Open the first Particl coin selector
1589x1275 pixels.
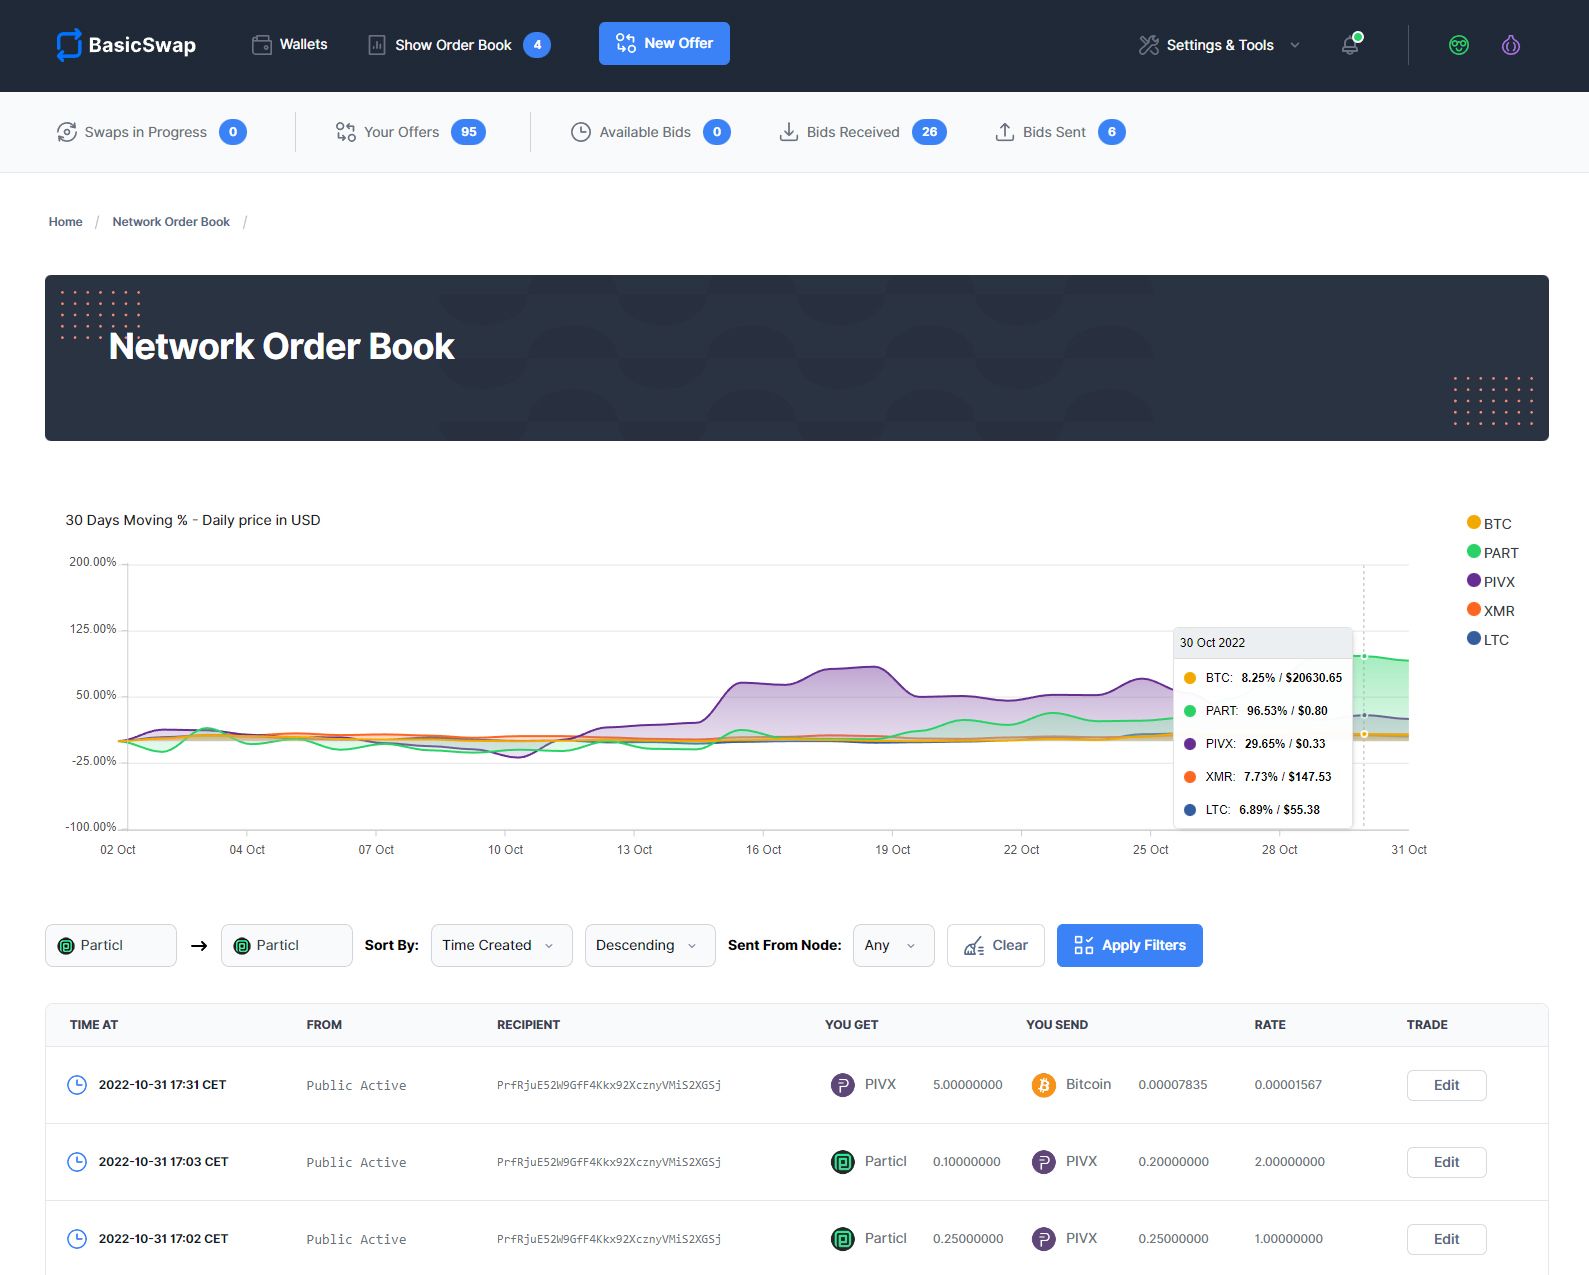click(x=111, y=945)
